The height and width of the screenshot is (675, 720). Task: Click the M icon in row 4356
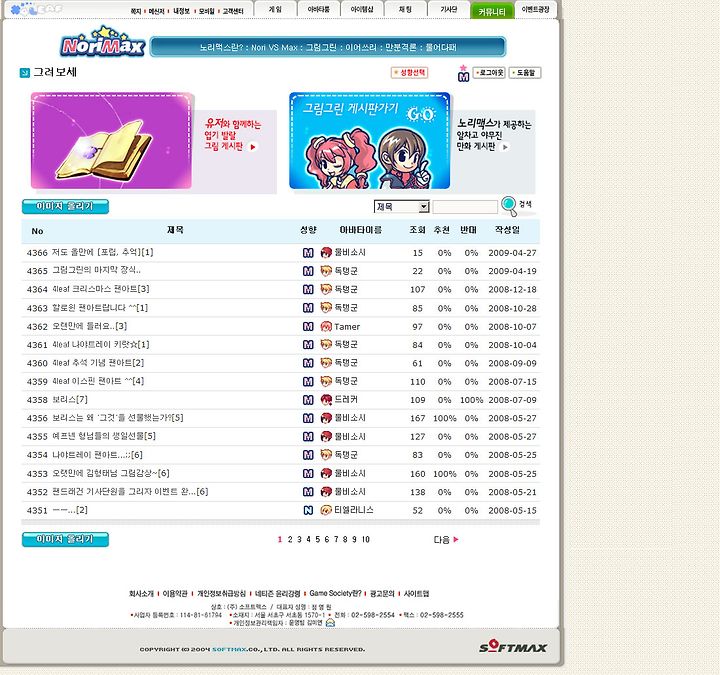click(308, 418)
